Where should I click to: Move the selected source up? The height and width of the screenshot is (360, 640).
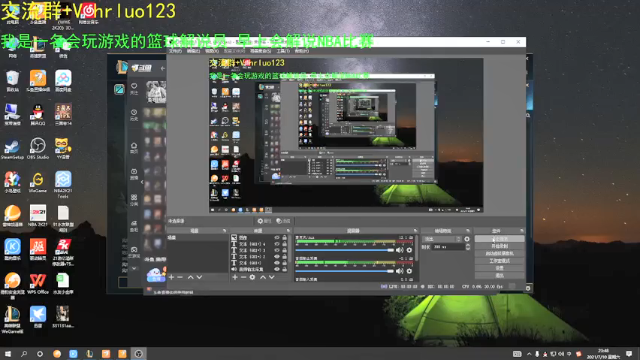coord(263,277)
